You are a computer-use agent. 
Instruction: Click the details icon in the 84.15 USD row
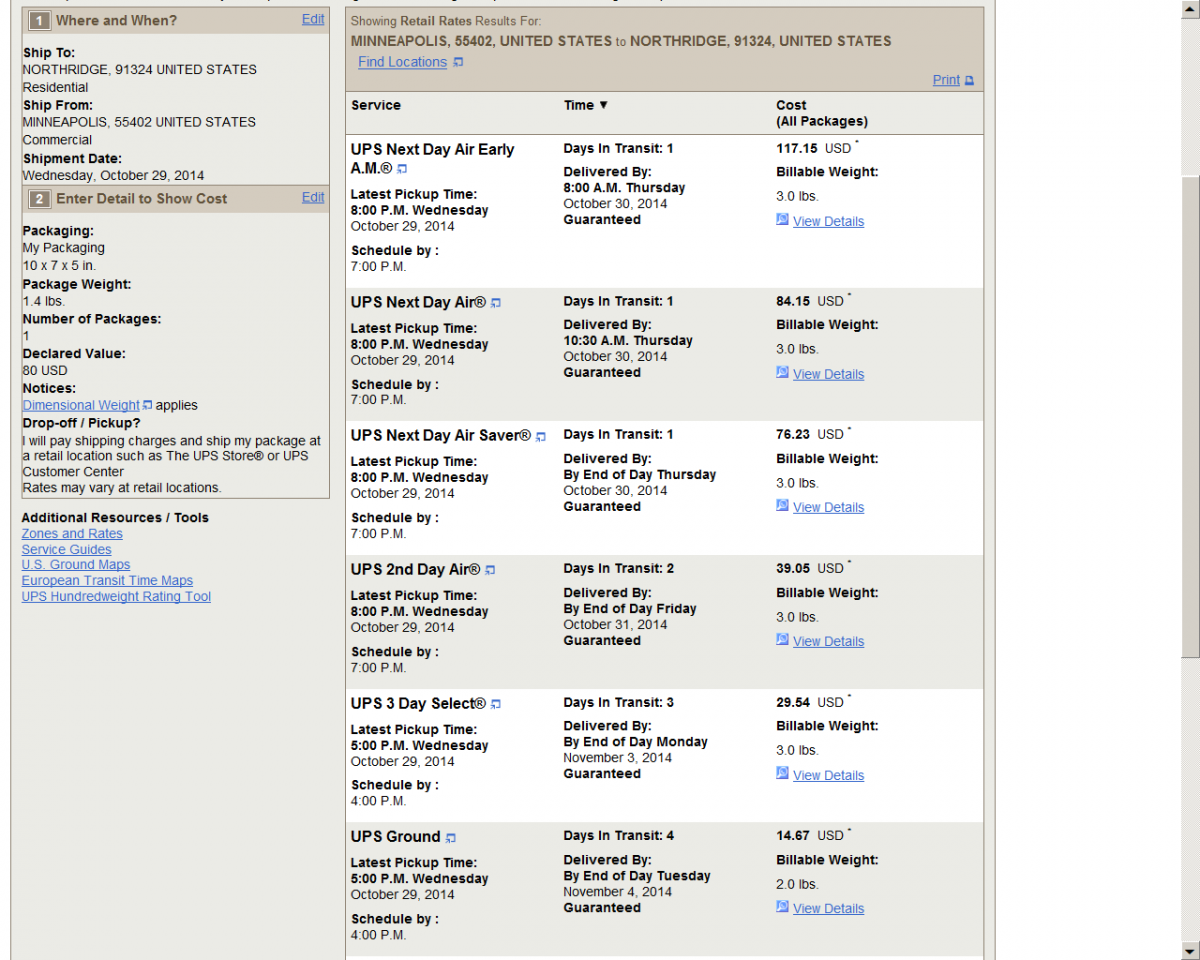pos(783,373)
